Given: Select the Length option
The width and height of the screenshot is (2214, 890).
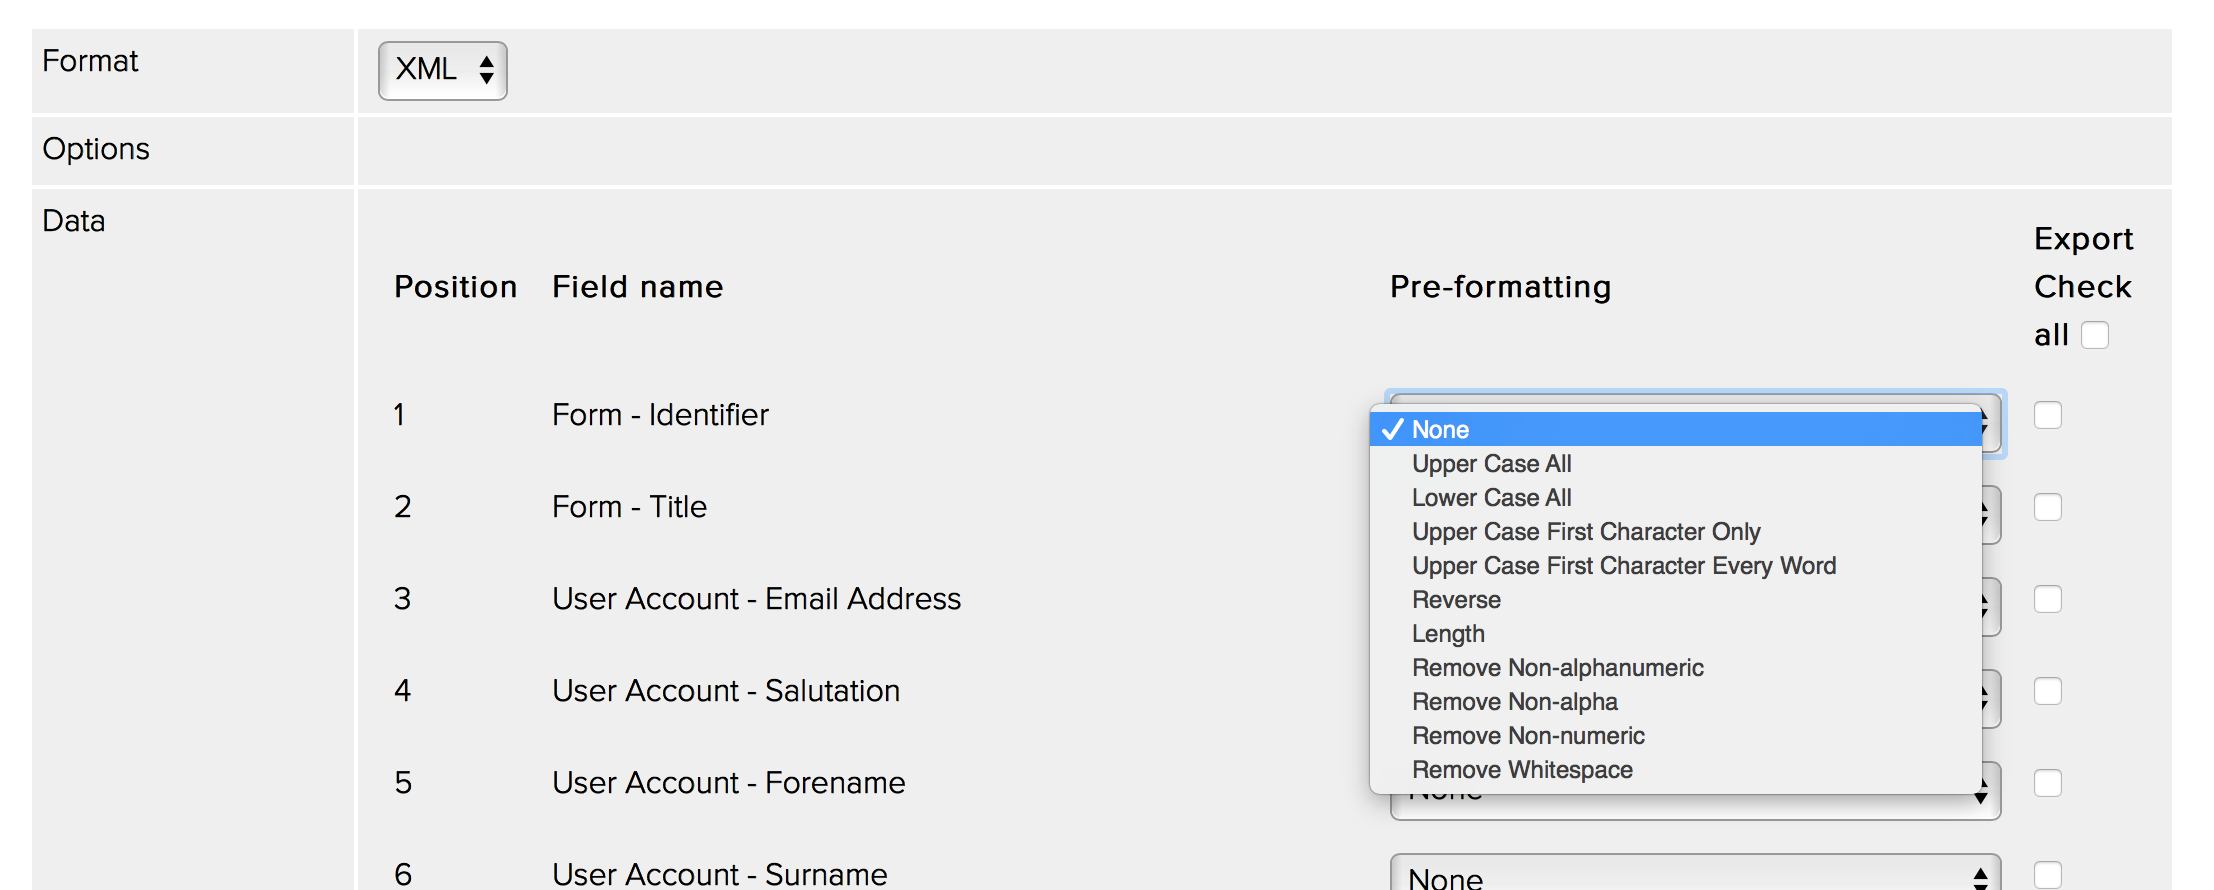Looking at the screenshot, I should point(1448,634).
